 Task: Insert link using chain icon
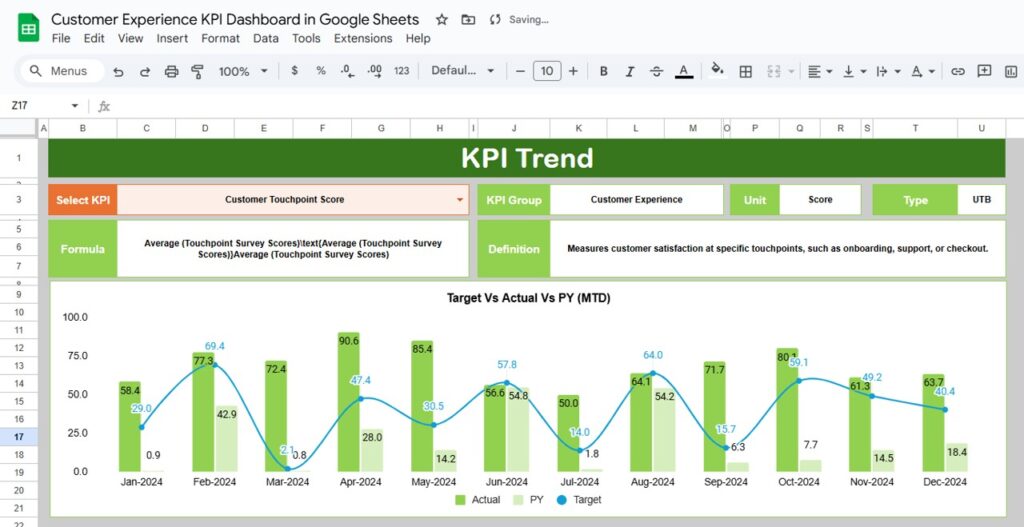coord(957,71)
